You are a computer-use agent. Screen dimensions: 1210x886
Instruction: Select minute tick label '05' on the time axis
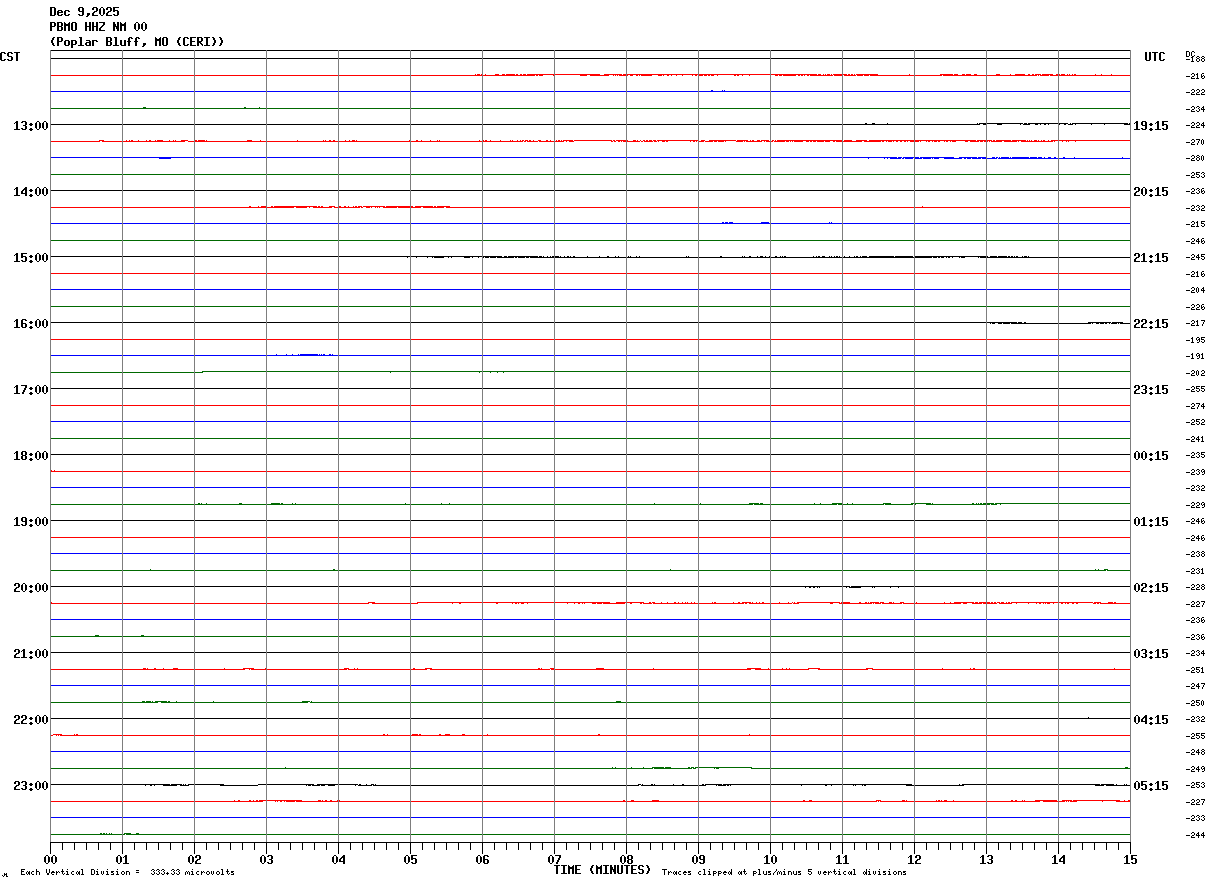point(410,860)
